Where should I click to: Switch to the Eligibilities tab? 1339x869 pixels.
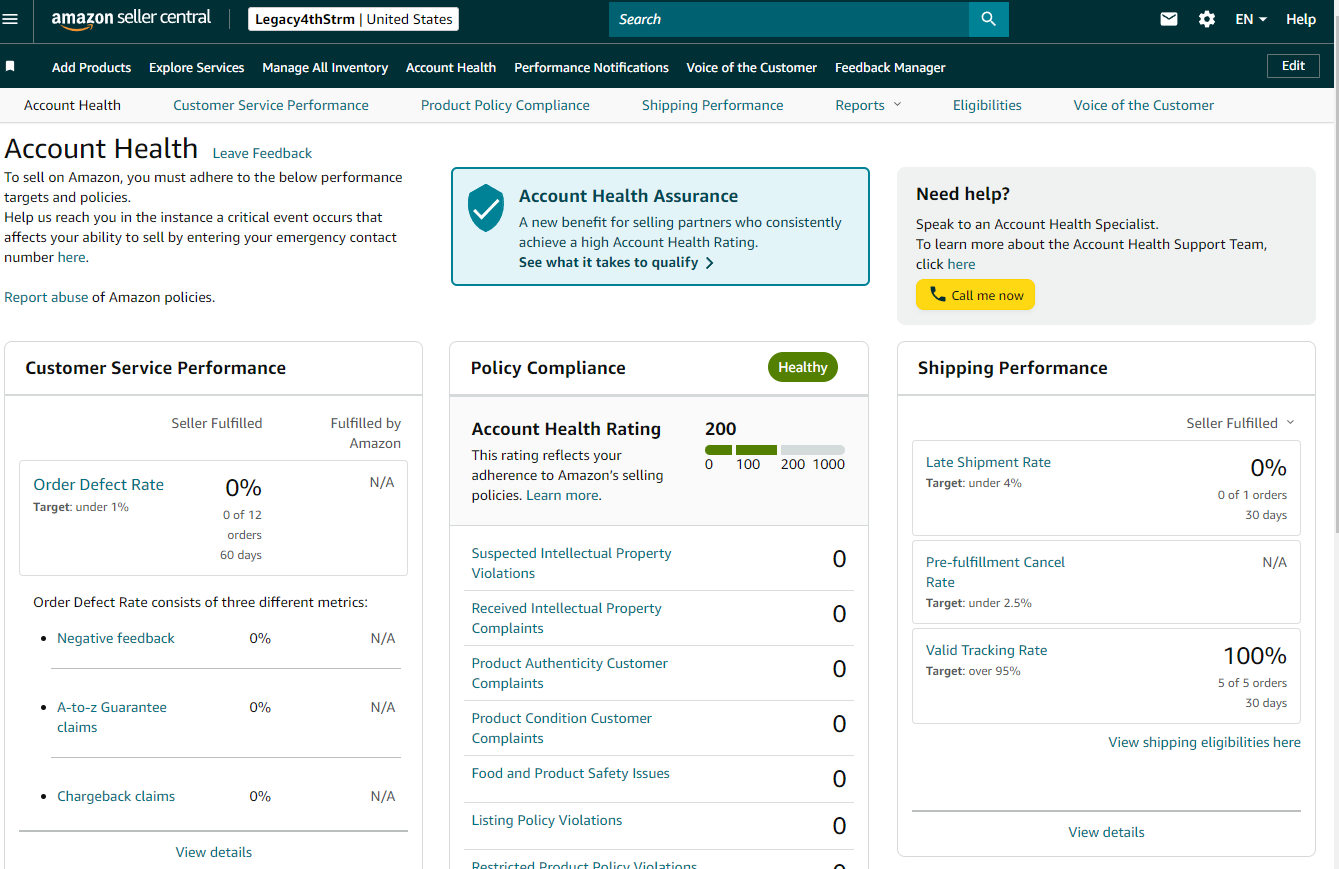coord(987,105)
